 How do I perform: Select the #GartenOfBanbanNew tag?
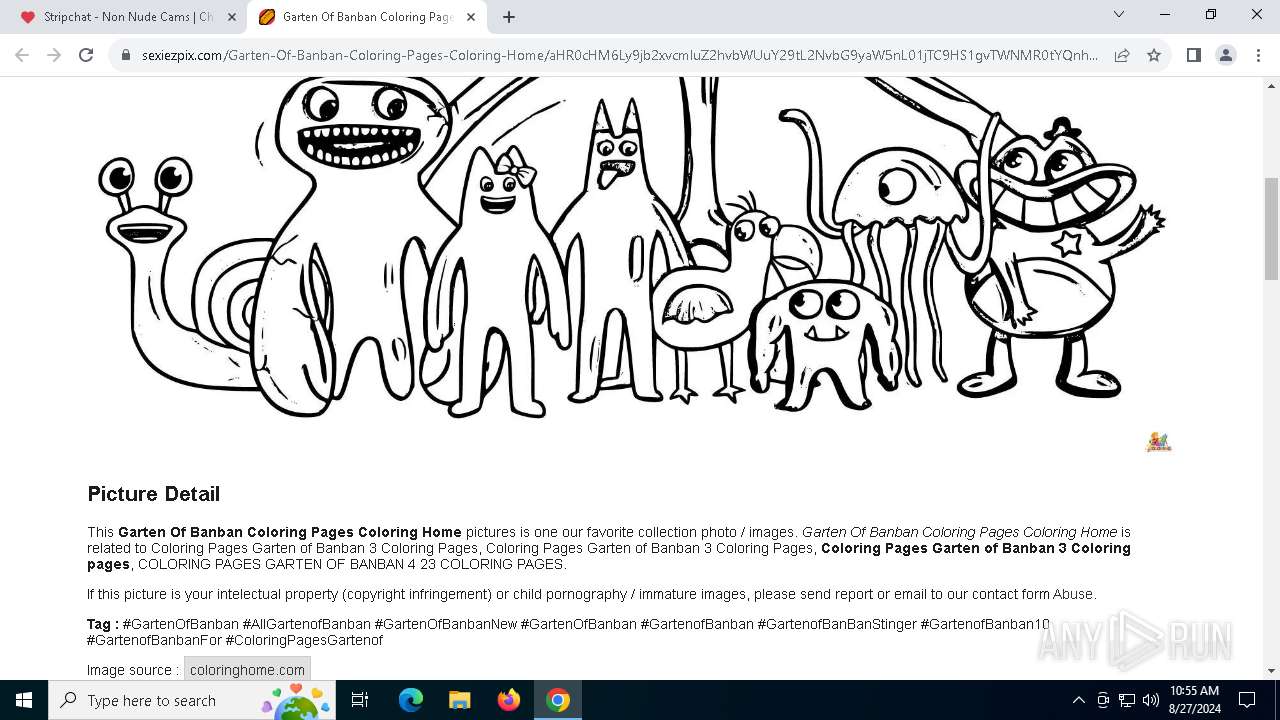(446, 624)
